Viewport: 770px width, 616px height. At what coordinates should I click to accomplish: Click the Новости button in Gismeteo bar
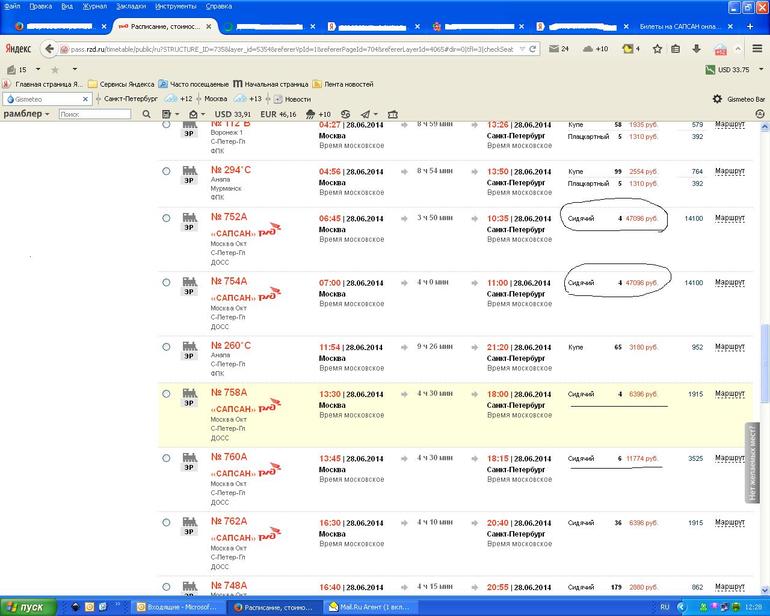[x=292, y=99]
